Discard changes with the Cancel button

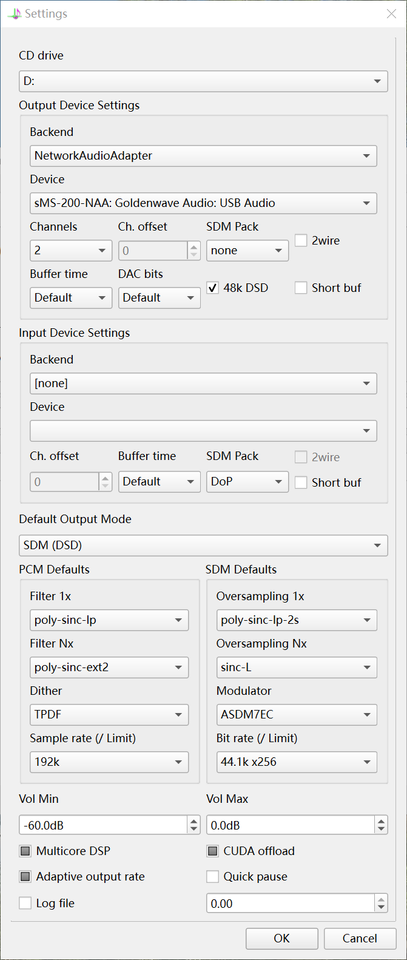(360, 938)
